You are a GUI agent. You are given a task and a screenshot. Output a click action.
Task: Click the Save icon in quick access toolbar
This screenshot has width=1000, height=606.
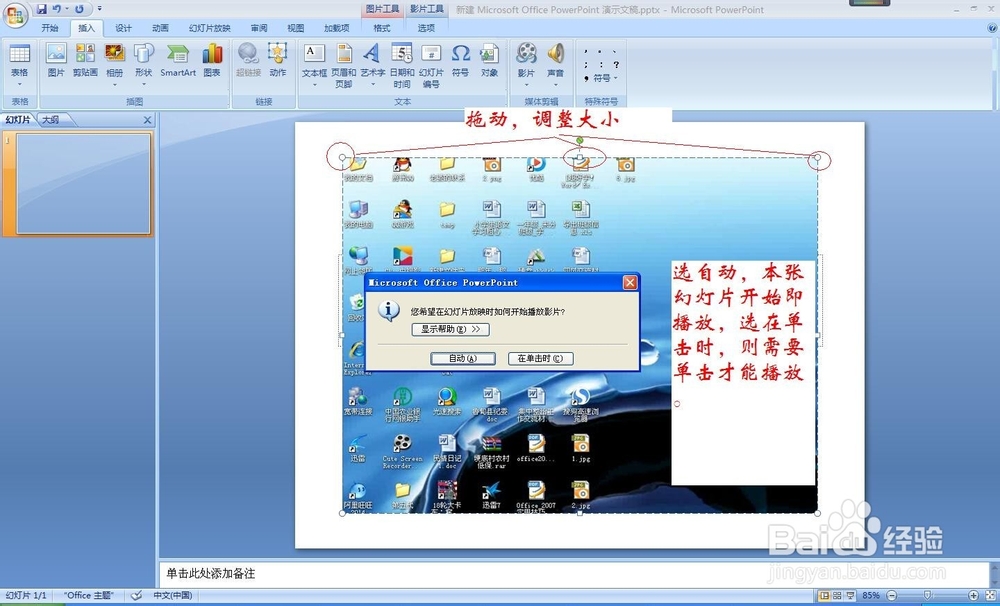[x=42, y=9]
